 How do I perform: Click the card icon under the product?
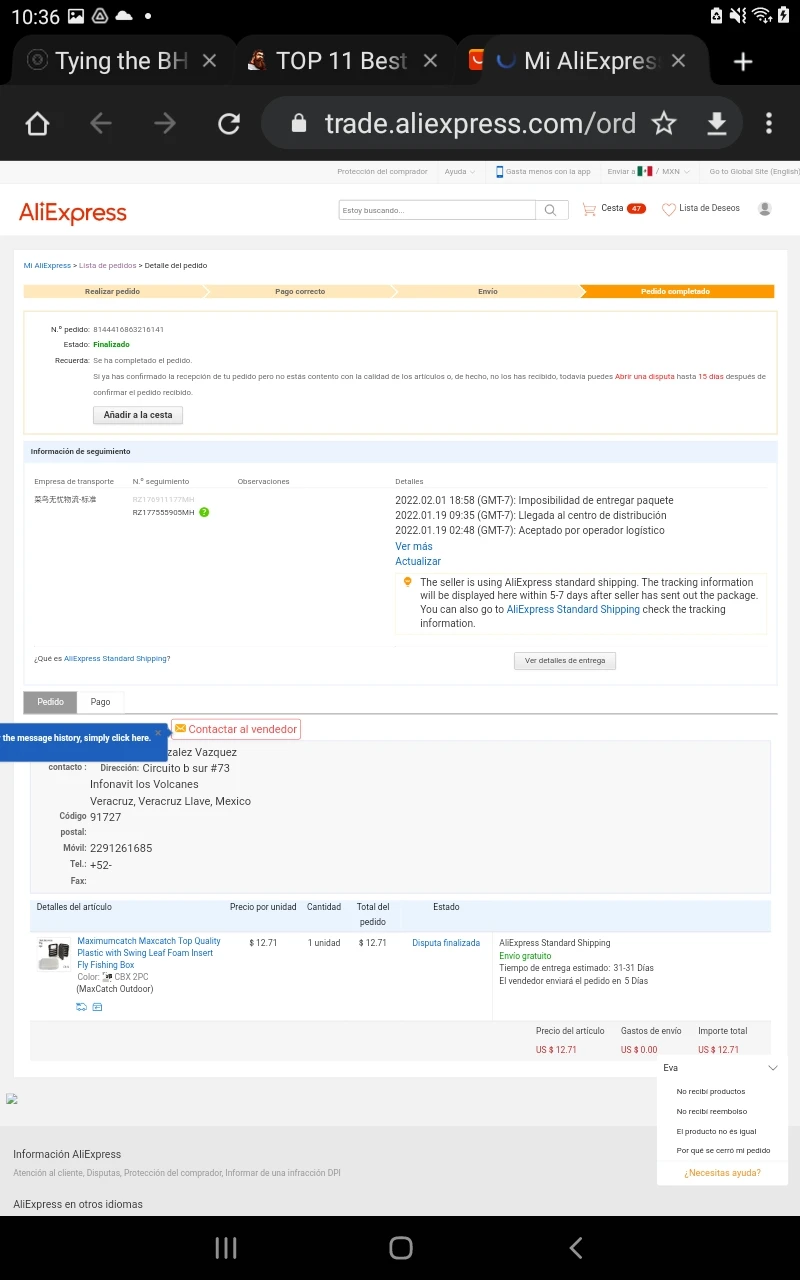click(97, 1007)
